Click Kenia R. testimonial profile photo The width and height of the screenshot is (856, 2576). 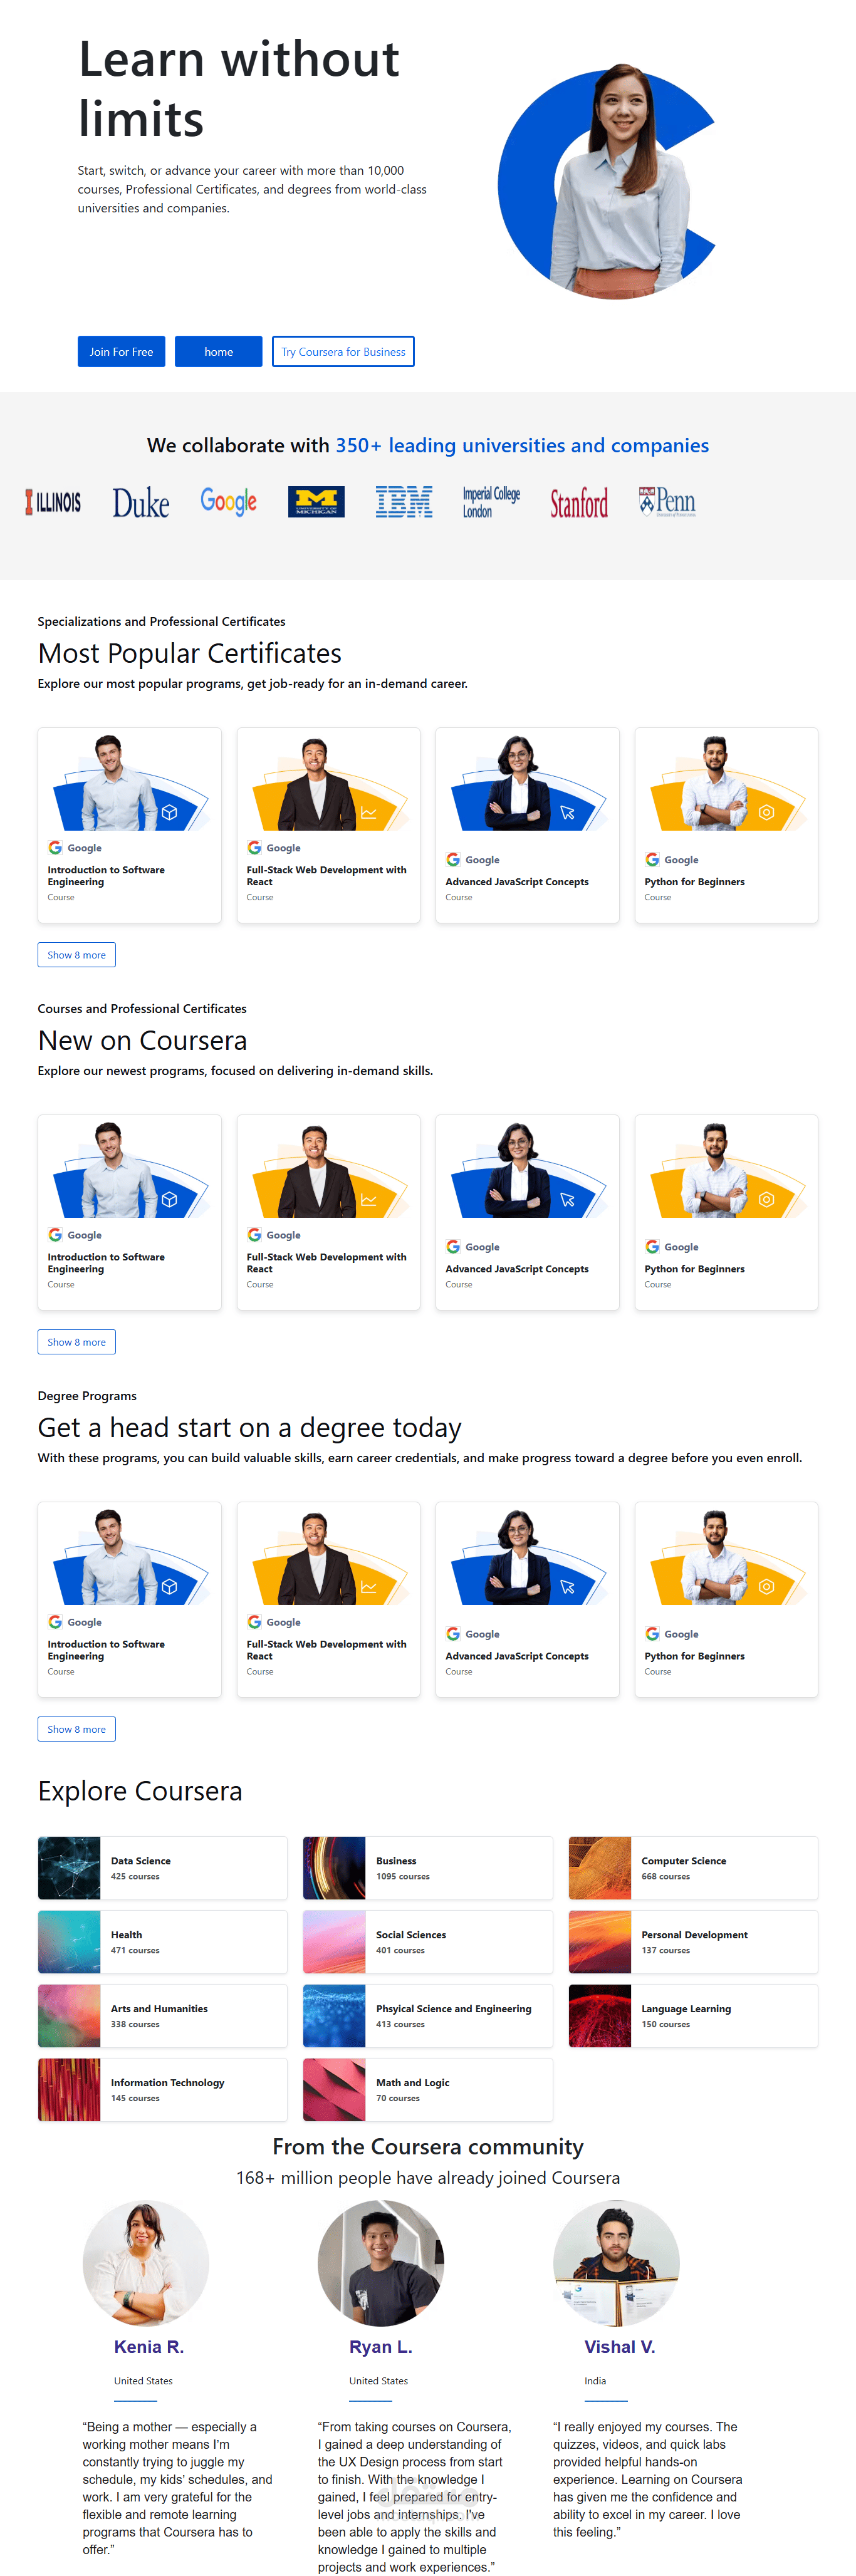(x=146, y=2263)
